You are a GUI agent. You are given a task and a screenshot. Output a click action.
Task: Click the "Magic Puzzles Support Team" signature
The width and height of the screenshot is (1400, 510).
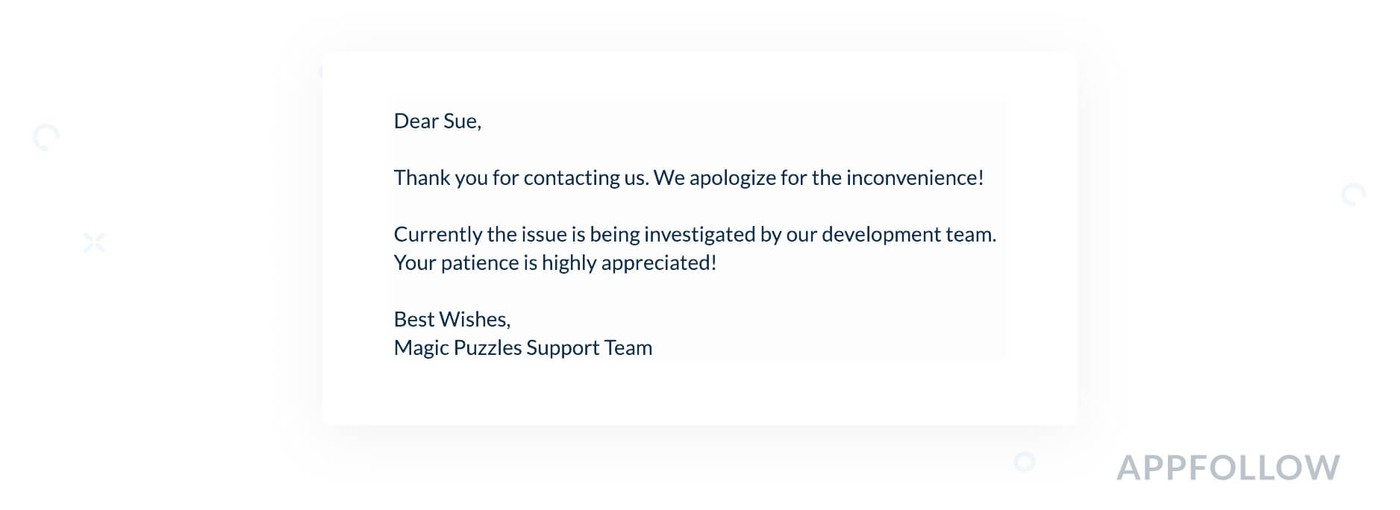(523, 348)
